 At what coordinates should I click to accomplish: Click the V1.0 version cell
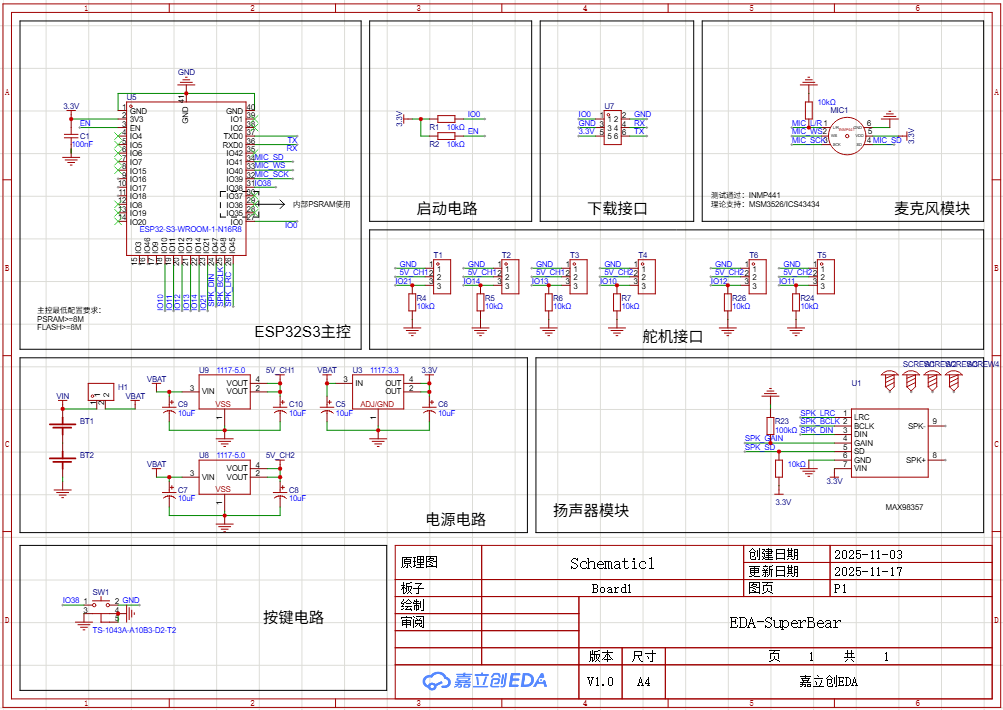click(x=600, y=682)
